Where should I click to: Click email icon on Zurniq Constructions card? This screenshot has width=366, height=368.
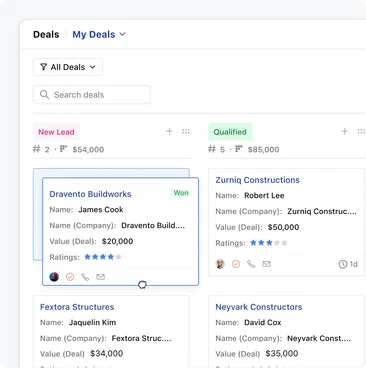coord(266,264)
